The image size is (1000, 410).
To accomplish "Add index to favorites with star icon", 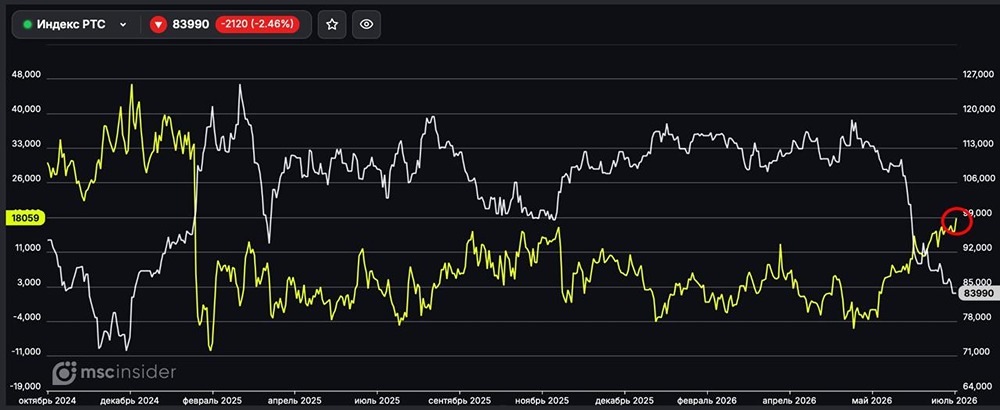I will click(x=332, y=25).
